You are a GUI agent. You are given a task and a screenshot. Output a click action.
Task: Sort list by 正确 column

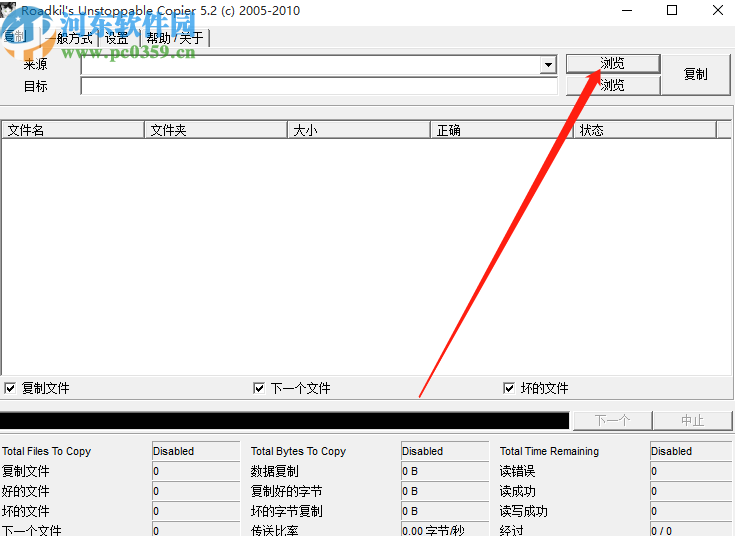pyautogui.click(x=502, y=130)
